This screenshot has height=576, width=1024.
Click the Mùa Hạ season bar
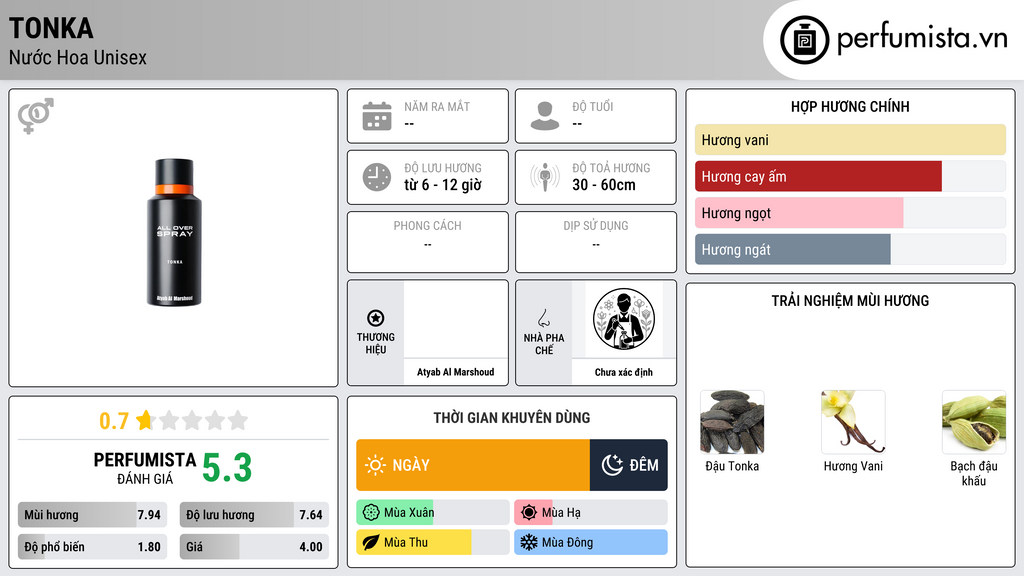pos(591,513)
